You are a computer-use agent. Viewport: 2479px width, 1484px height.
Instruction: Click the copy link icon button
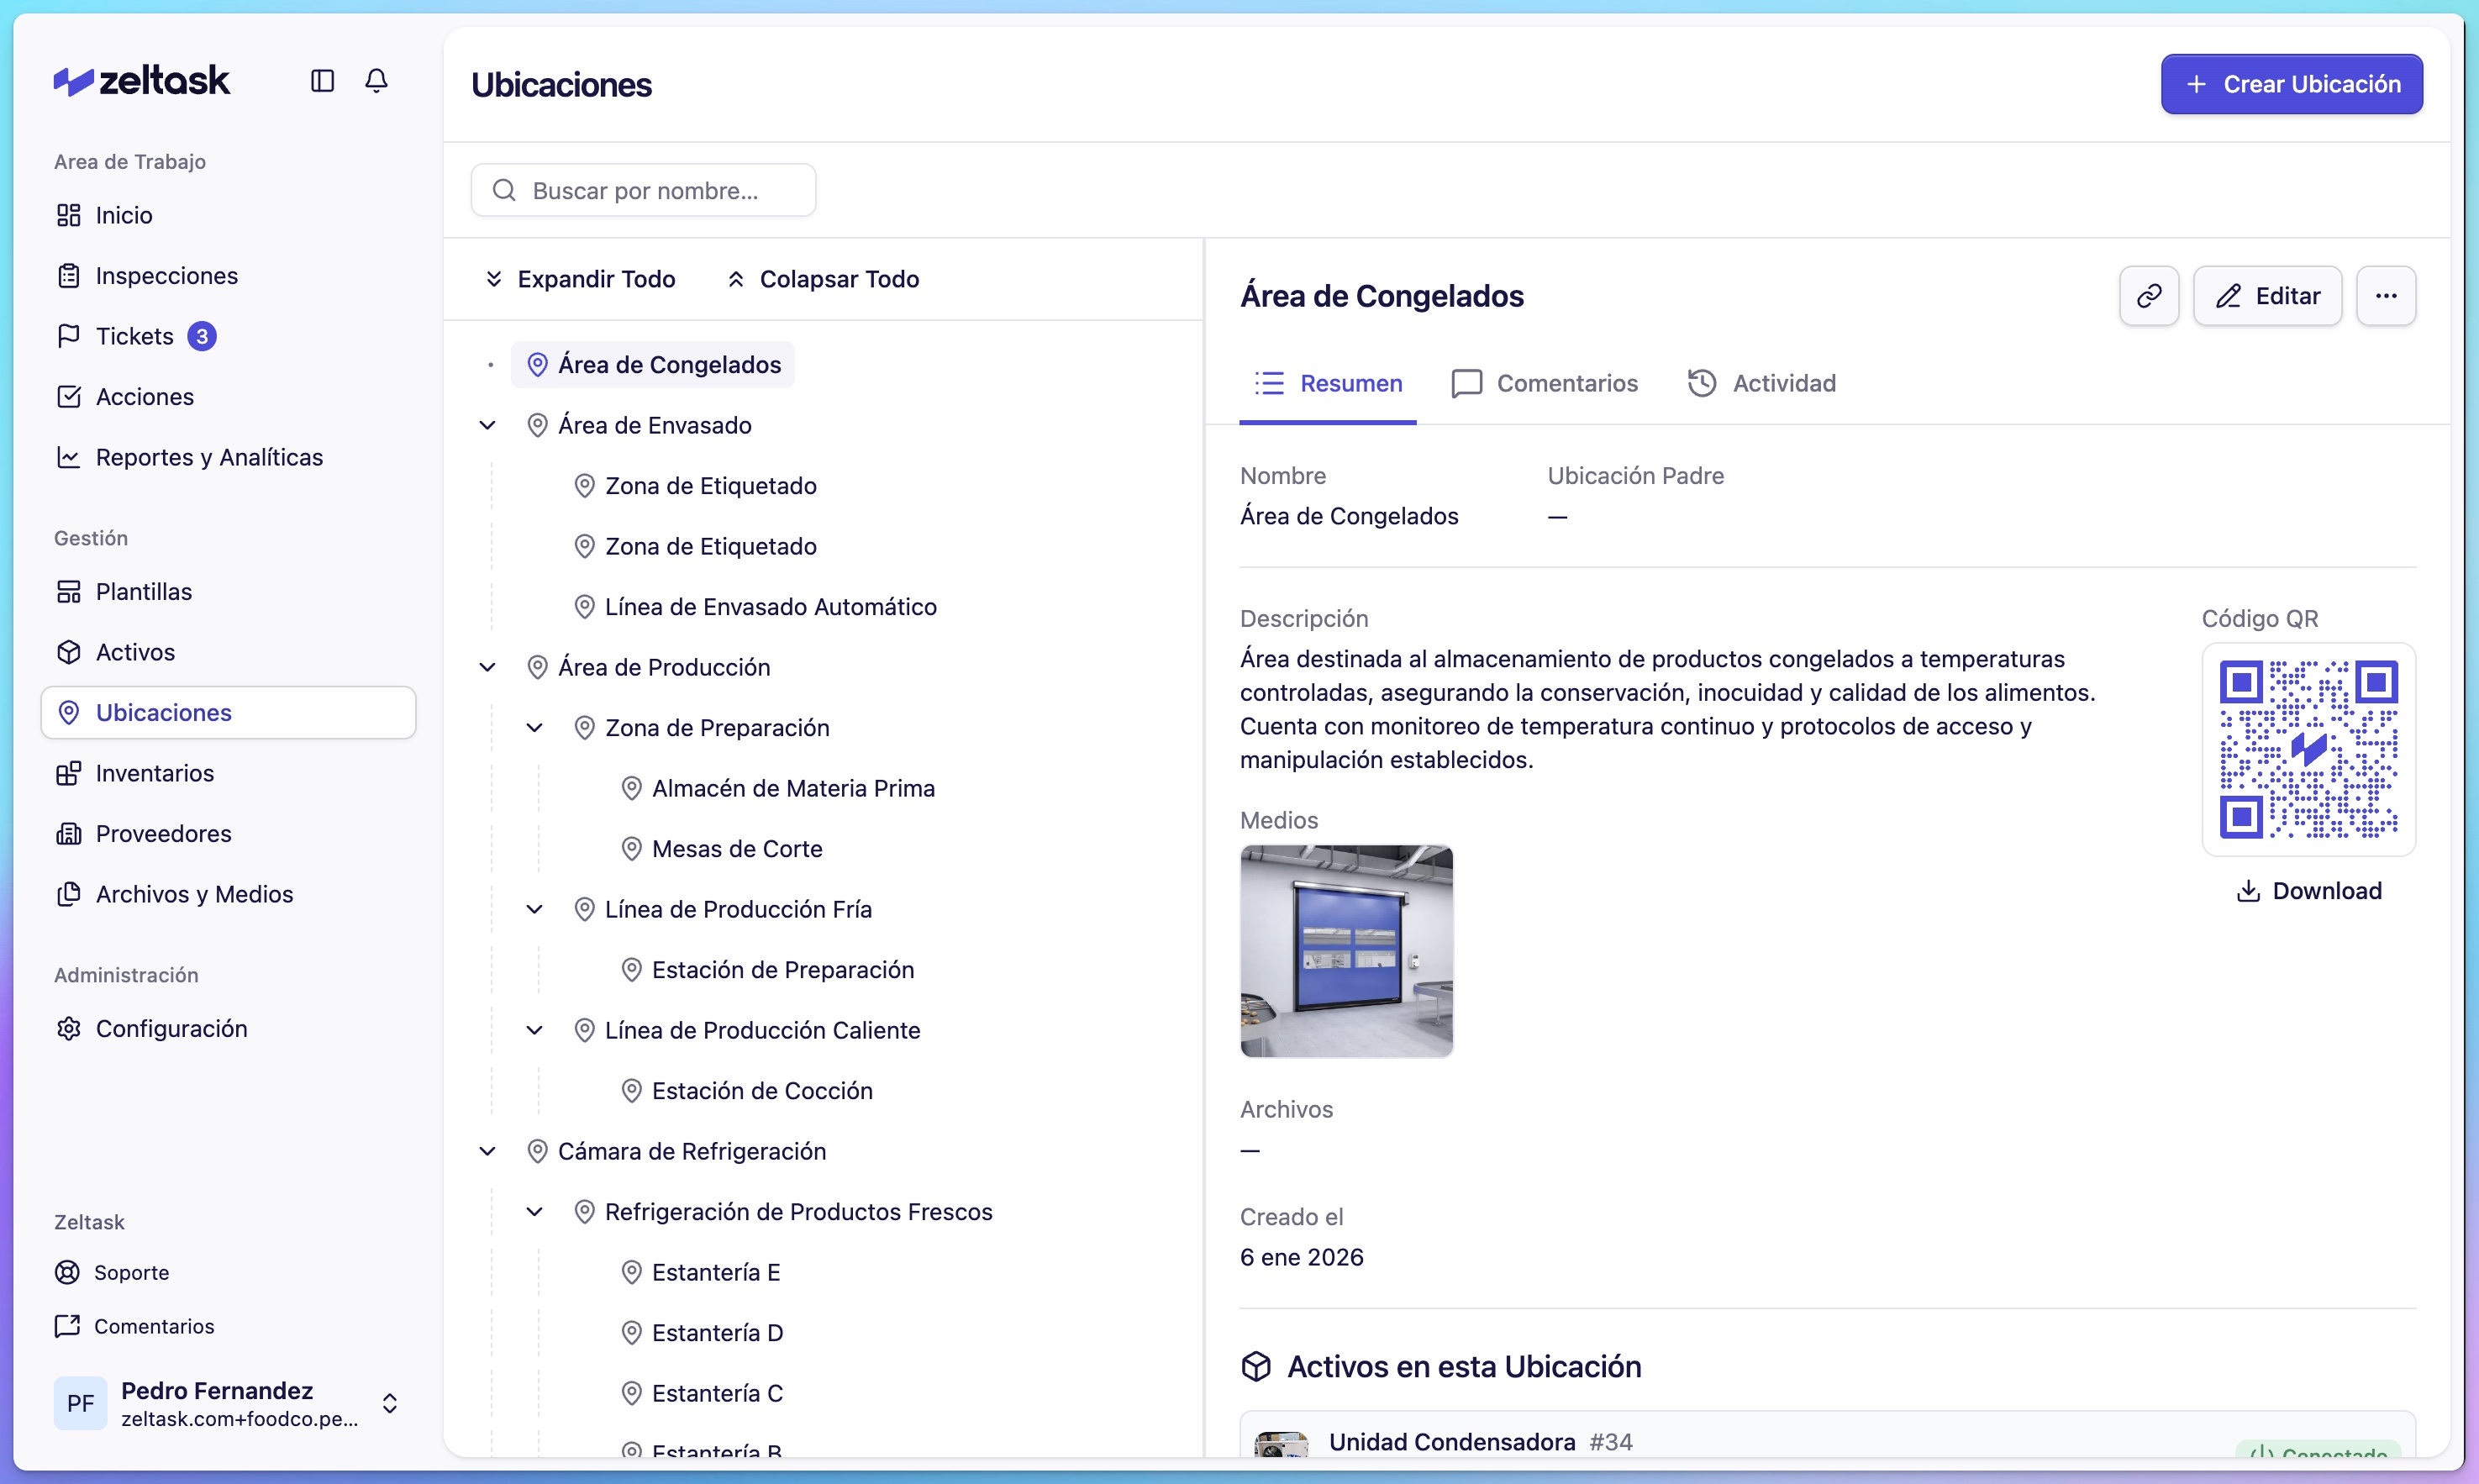[2148, 296]
